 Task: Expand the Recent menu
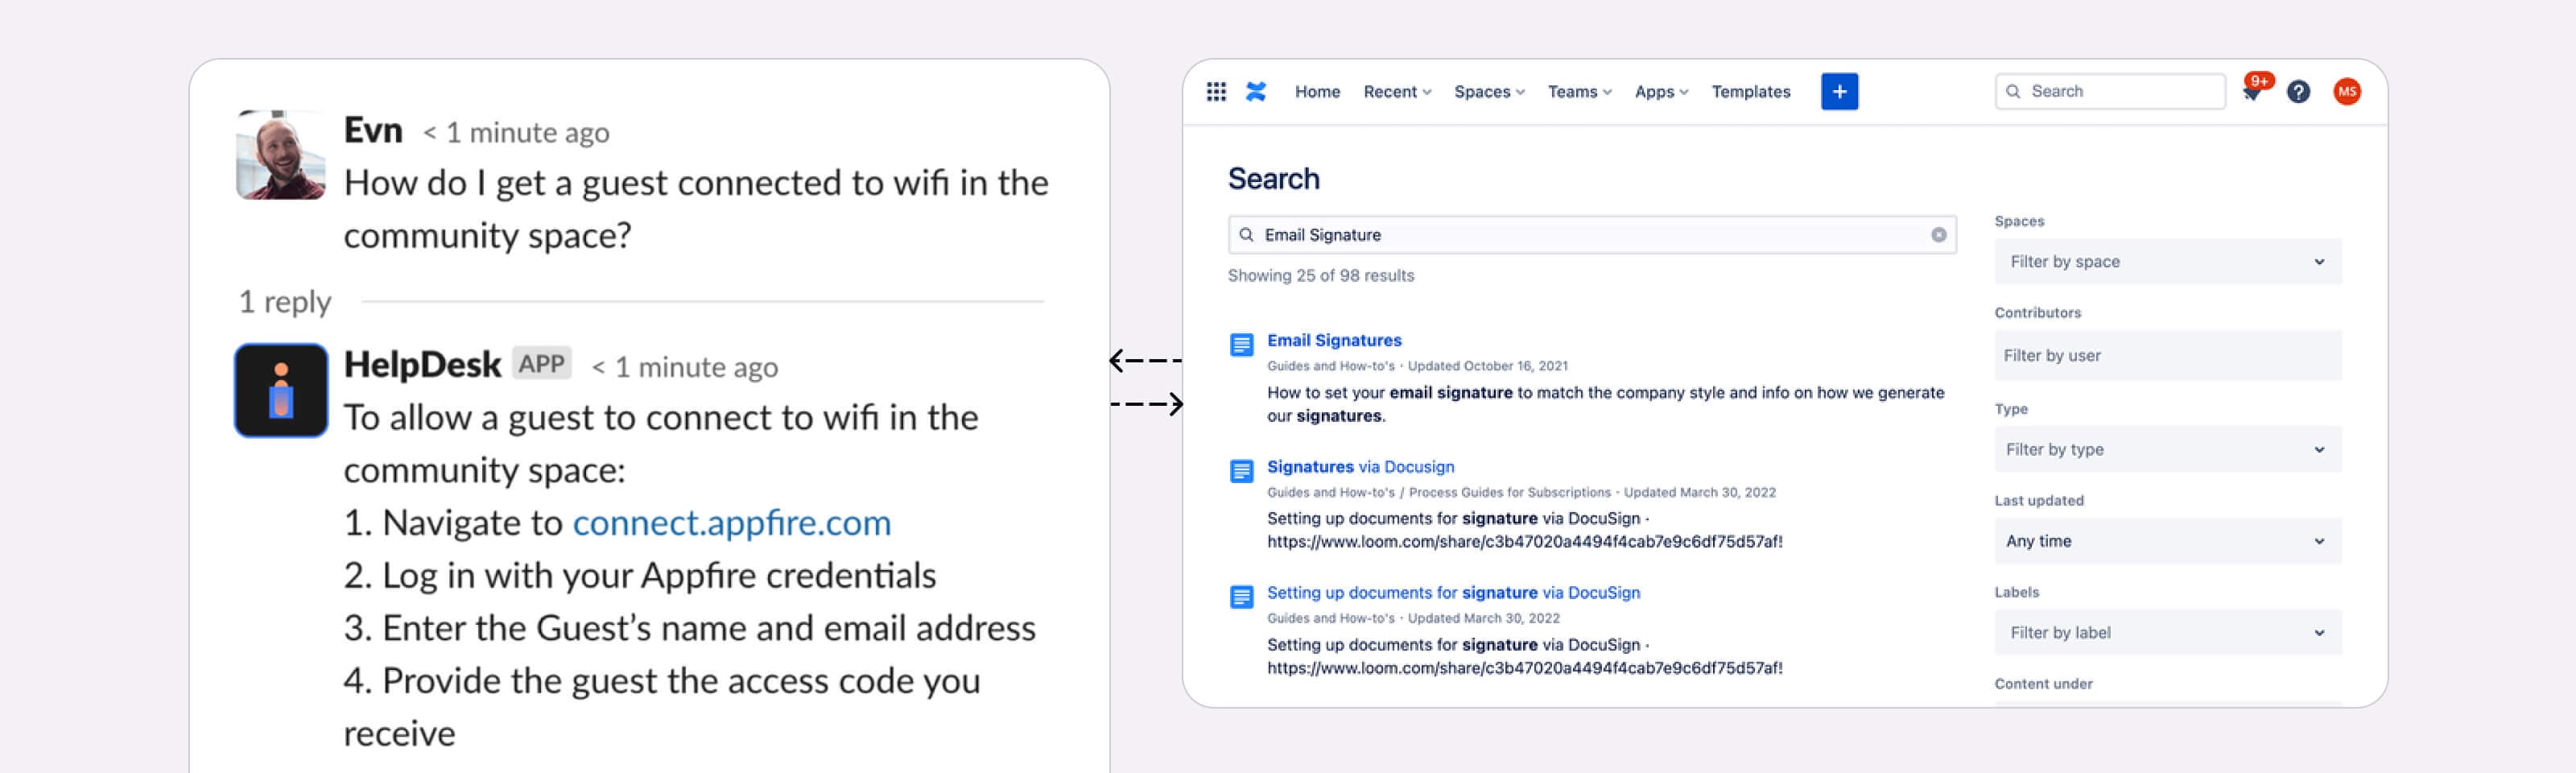pyautogui.click(x=1397, y=92)
